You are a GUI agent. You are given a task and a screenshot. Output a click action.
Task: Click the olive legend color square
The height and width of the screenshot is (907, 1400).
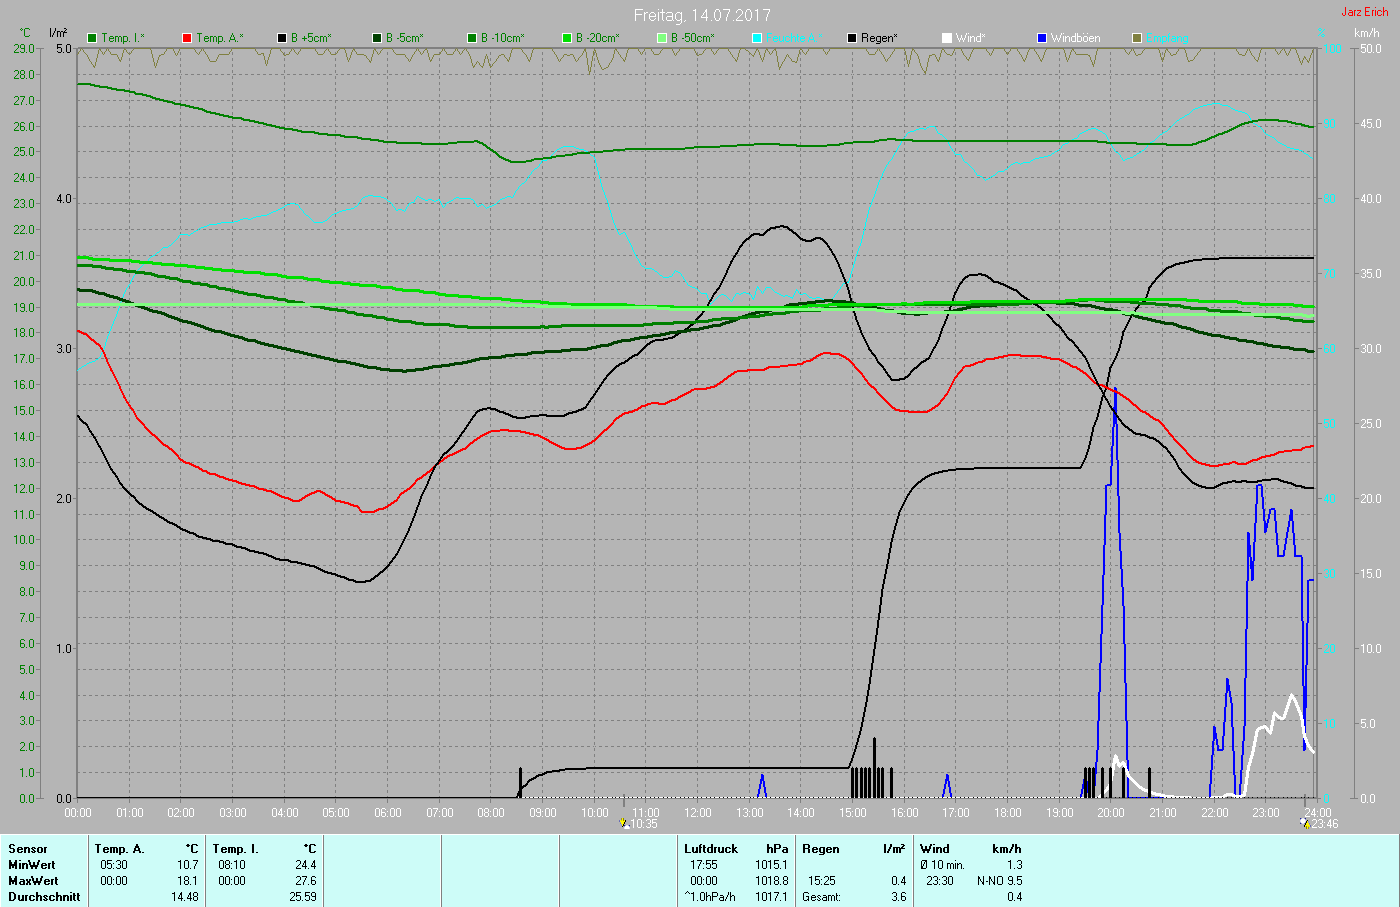pos(1138,38)
